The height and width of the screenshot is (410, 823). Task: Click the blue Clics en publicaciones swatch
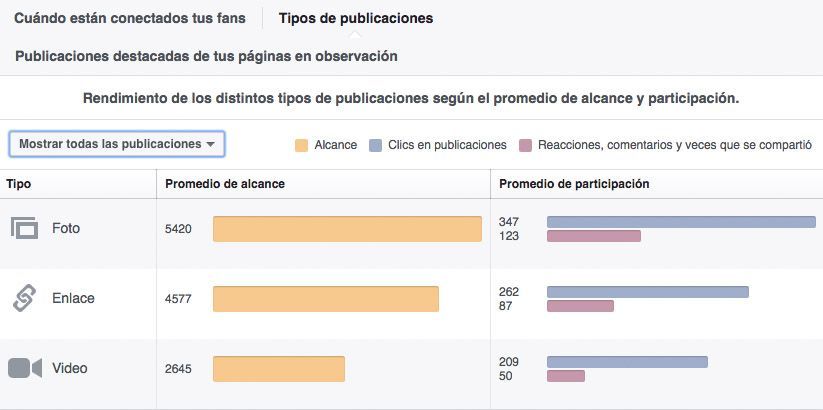click(x=375, y=145)
